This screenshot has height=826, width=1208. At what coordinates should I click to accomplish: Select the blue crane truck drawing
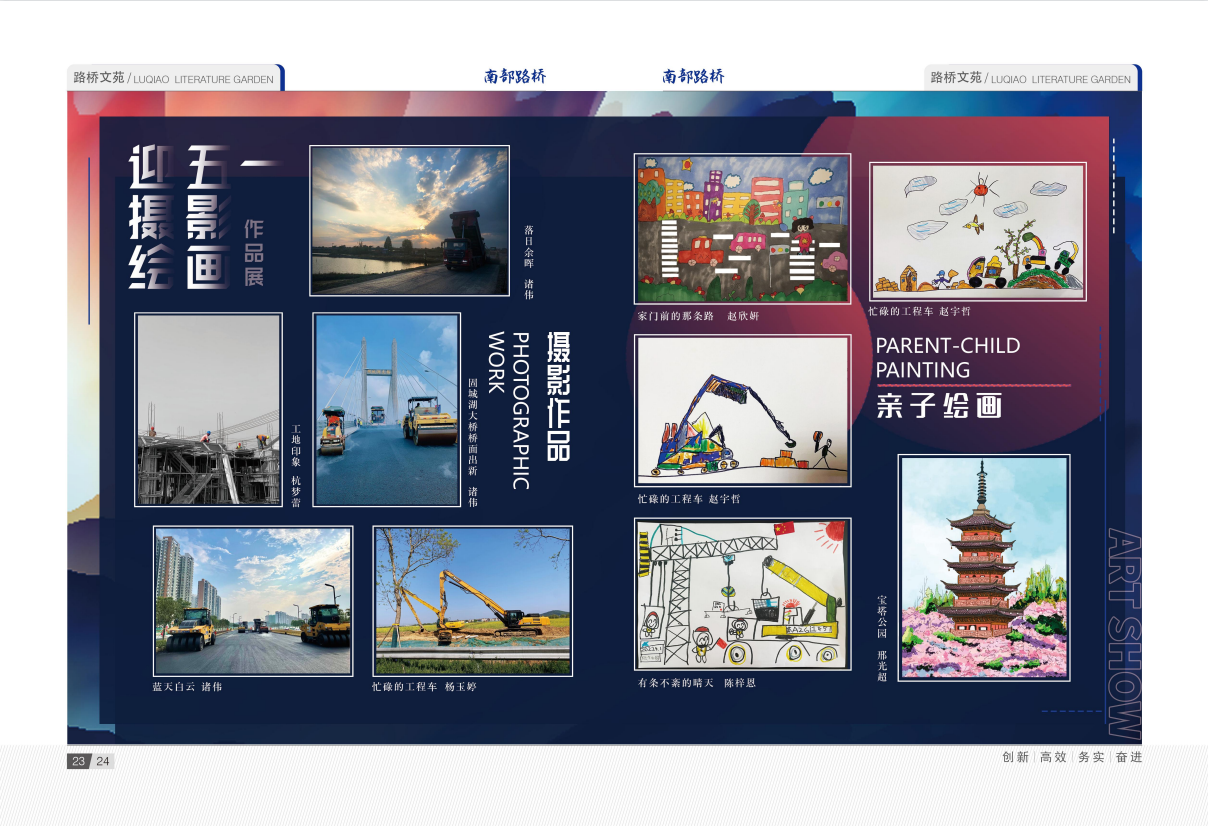[x=743, y=411]
